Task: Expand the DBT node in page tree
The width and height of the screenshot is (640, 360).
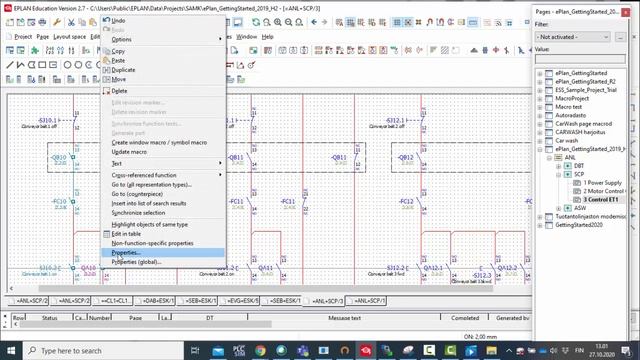Action: pos(558,166)
